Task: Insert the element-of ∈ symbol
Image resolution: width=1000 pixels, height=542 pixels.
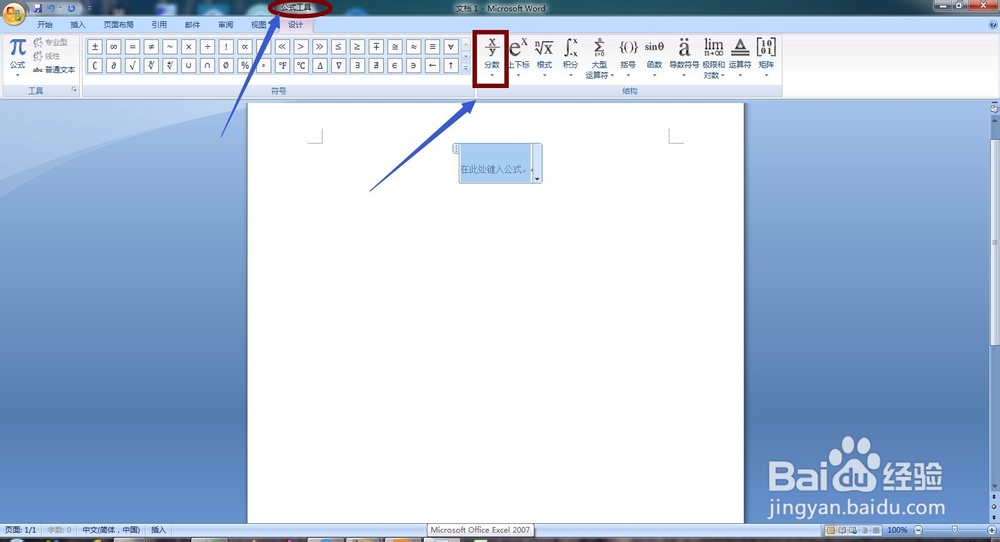Action: click(395, 65)
